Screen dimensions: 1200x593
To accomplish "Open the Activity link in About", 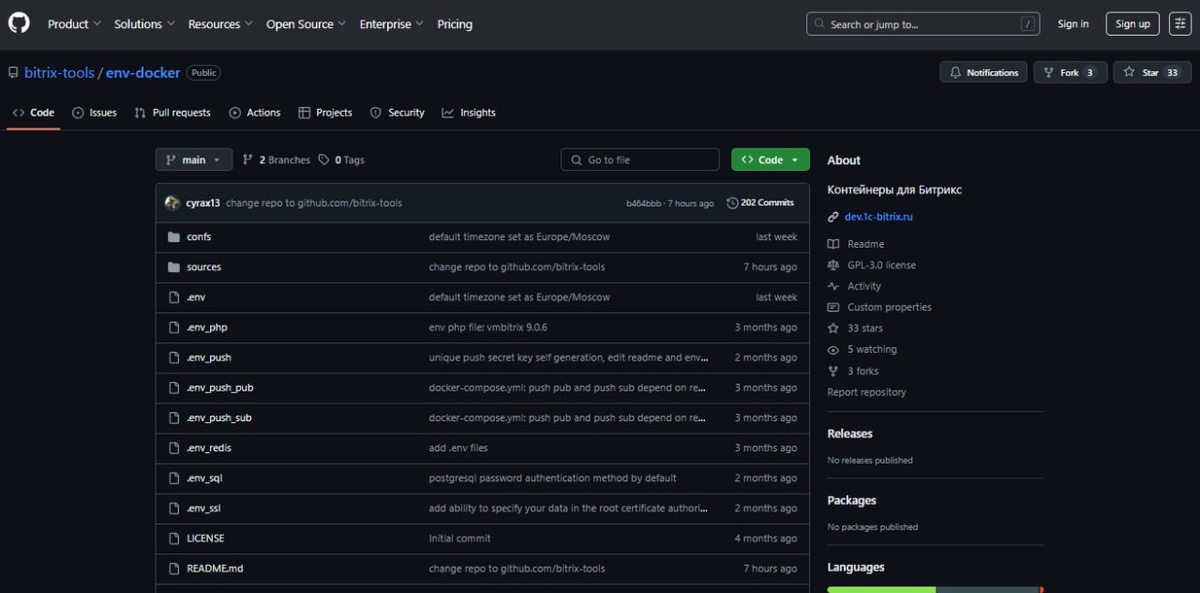I will click(855, 286).
